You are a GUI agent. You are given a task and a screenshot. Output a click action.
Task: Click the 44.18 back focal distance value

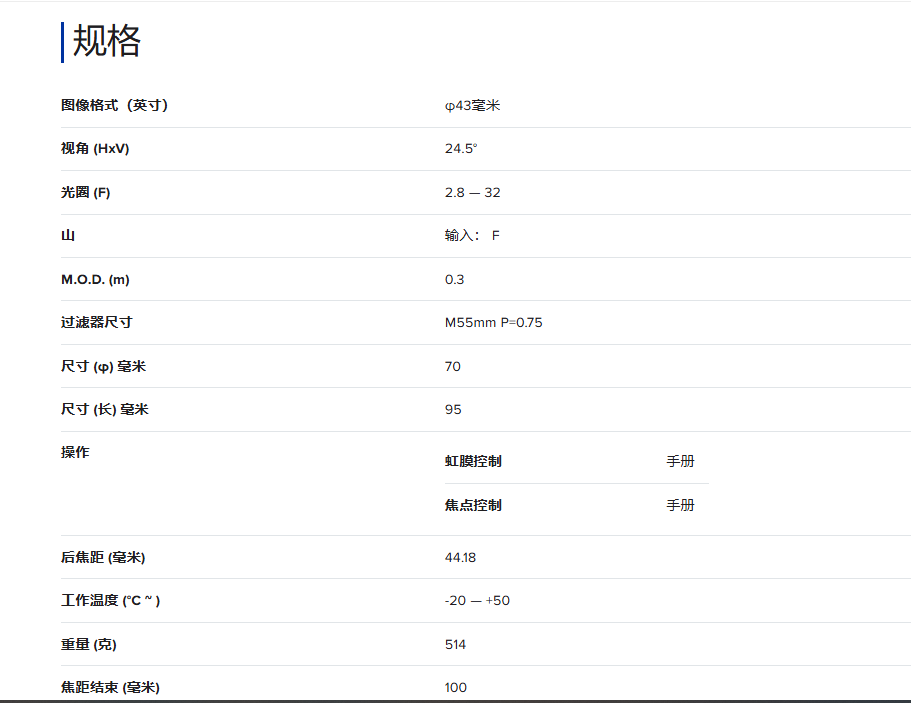pyautogui.click(x=460, y=557)
